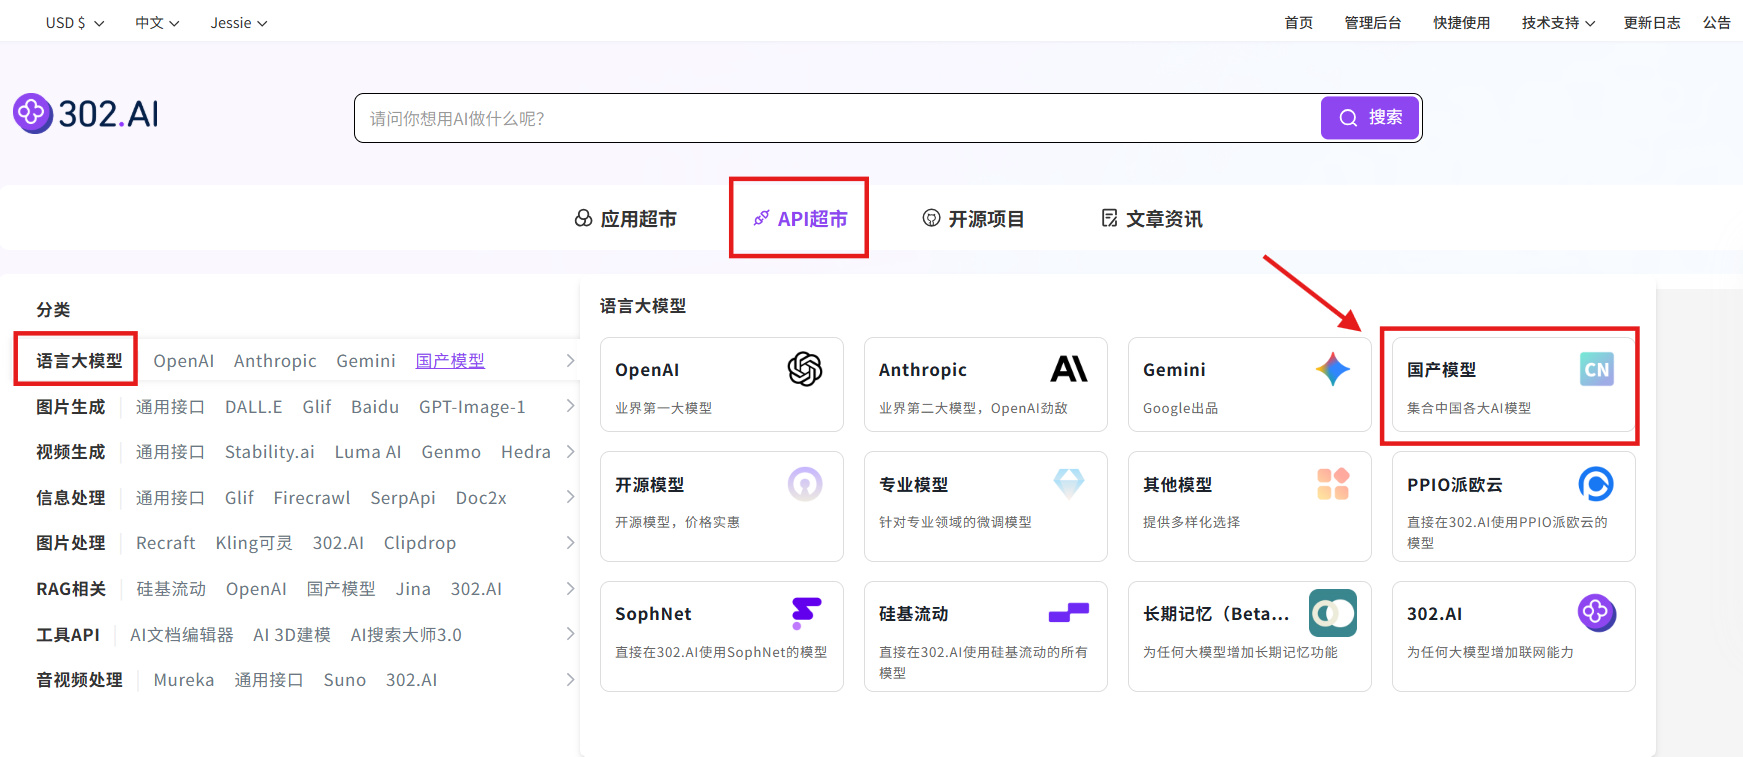Click the 应用超市 tab icon

pyautogui.click(x=583, y=218)
